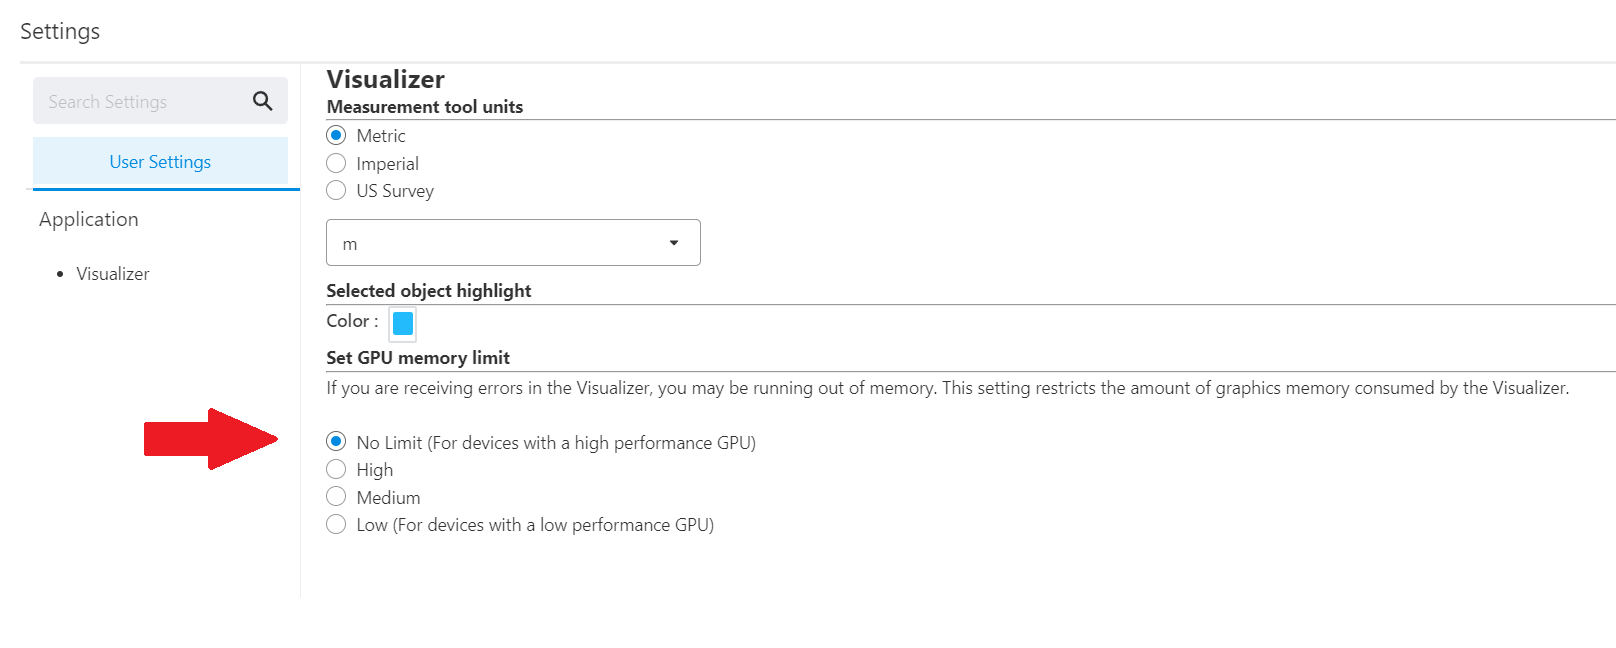The height and width of the screenshot is (648, 1616).
Task: Click the Imperial label text
Action: click(x=388, y=164)
